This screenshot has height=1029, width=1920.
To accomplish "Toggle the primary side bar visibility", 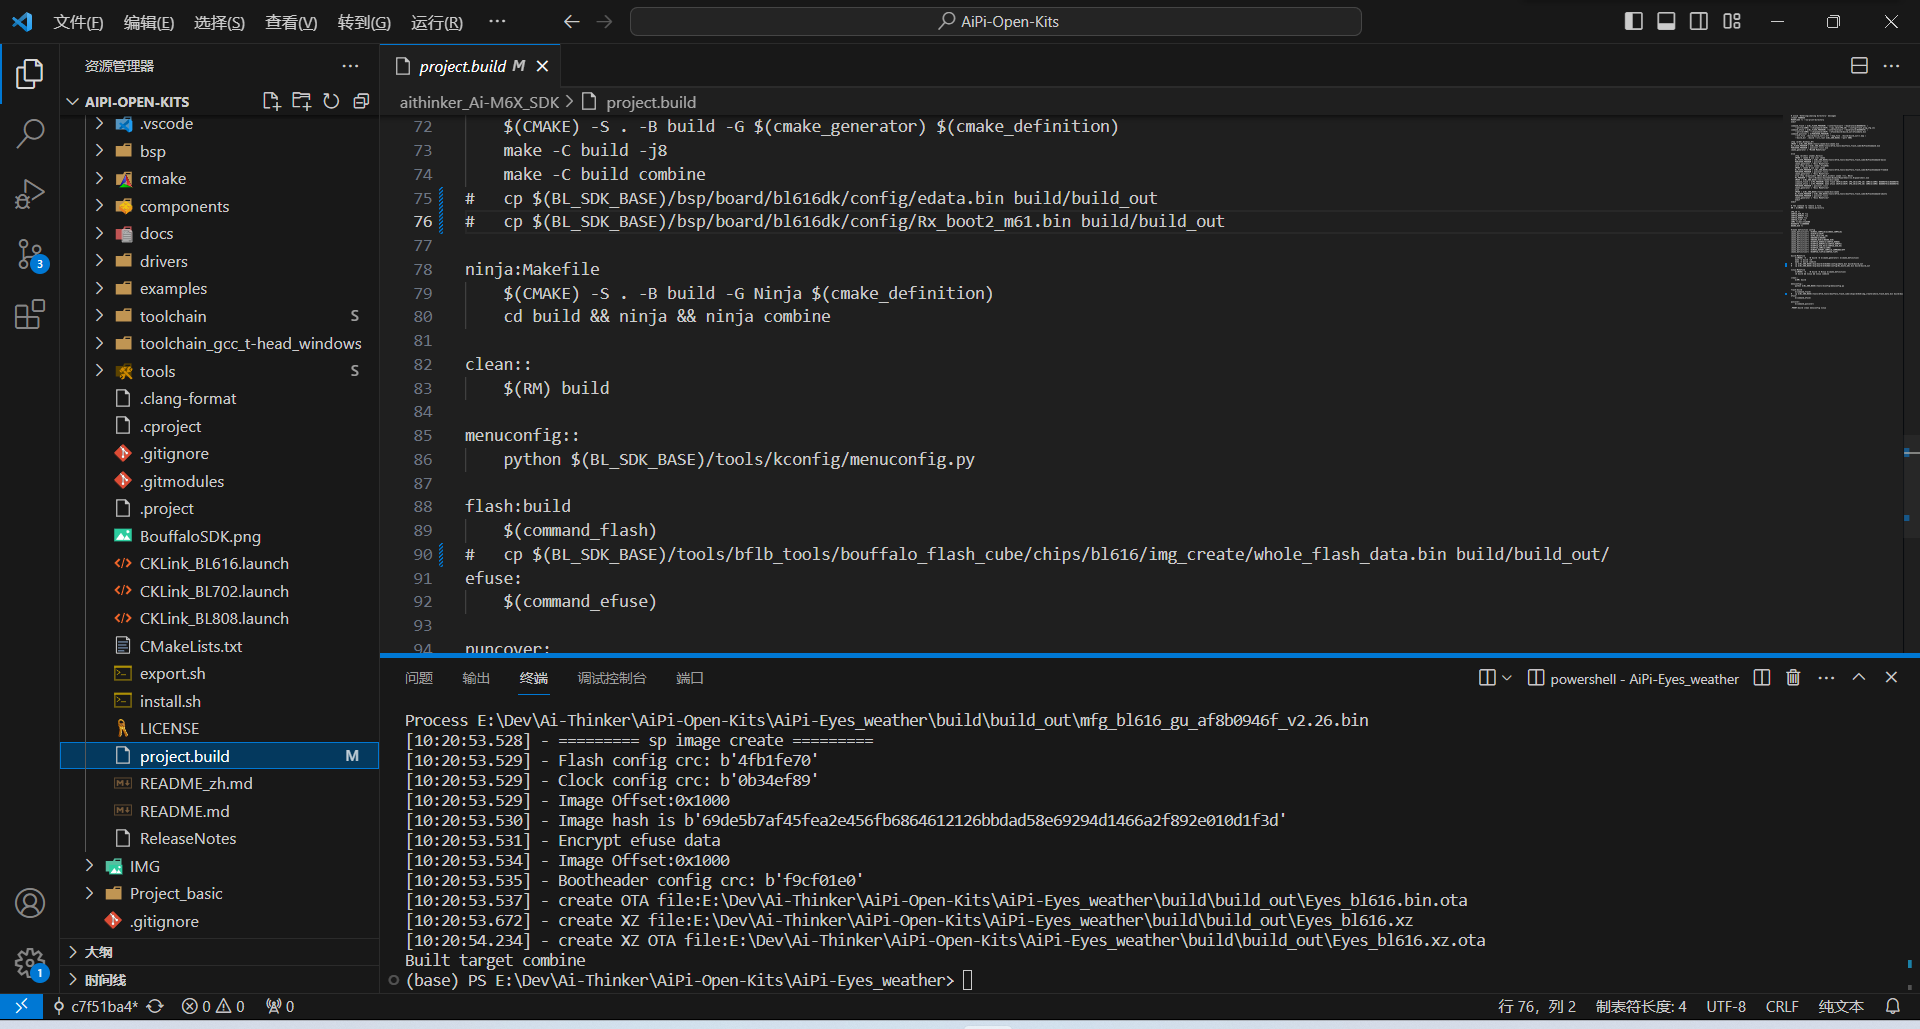I will point(1634,21).
